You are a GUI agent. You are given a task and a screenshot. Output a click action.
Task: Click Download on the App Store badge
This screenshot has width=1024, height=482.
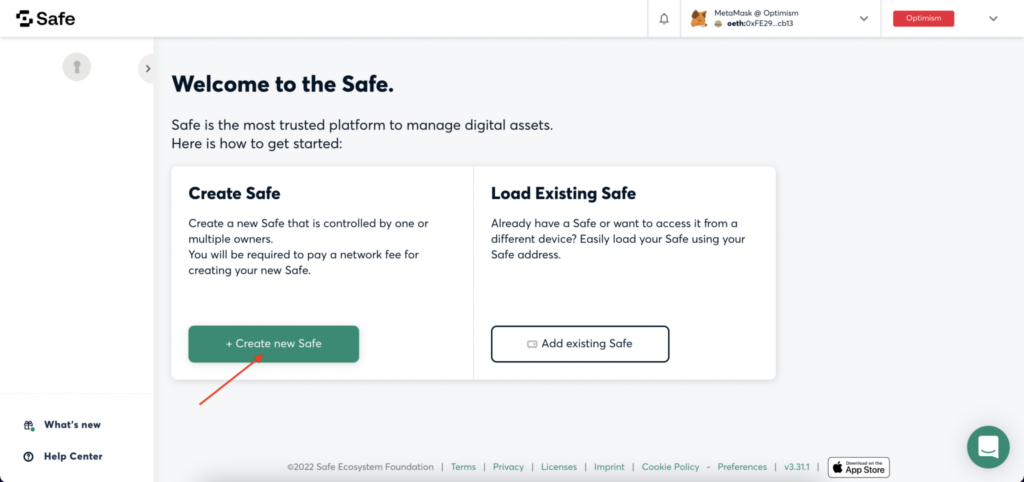pos(858,467)
